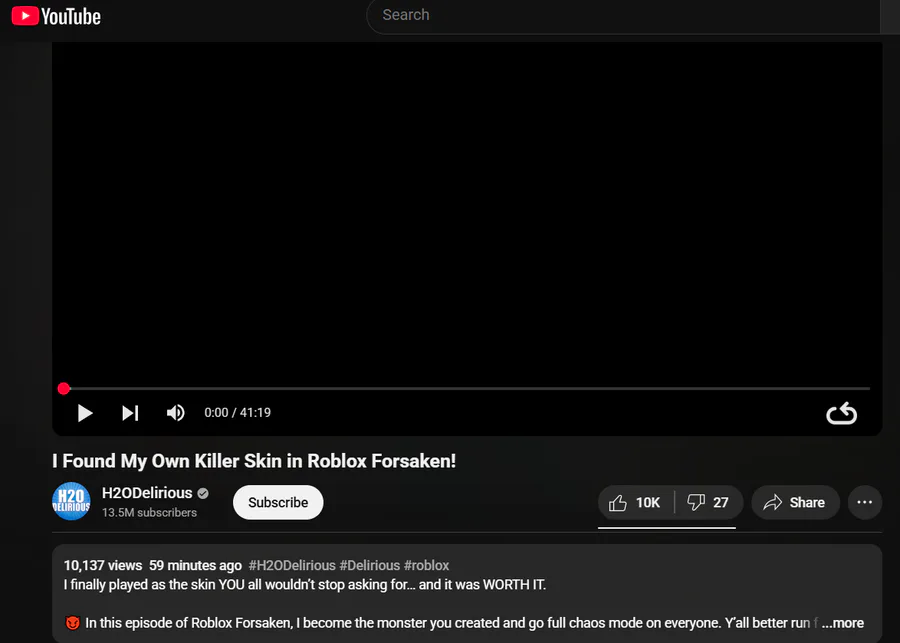Screen dimensions: 900x643
Task: Click into the Search field
Action: 623,16
